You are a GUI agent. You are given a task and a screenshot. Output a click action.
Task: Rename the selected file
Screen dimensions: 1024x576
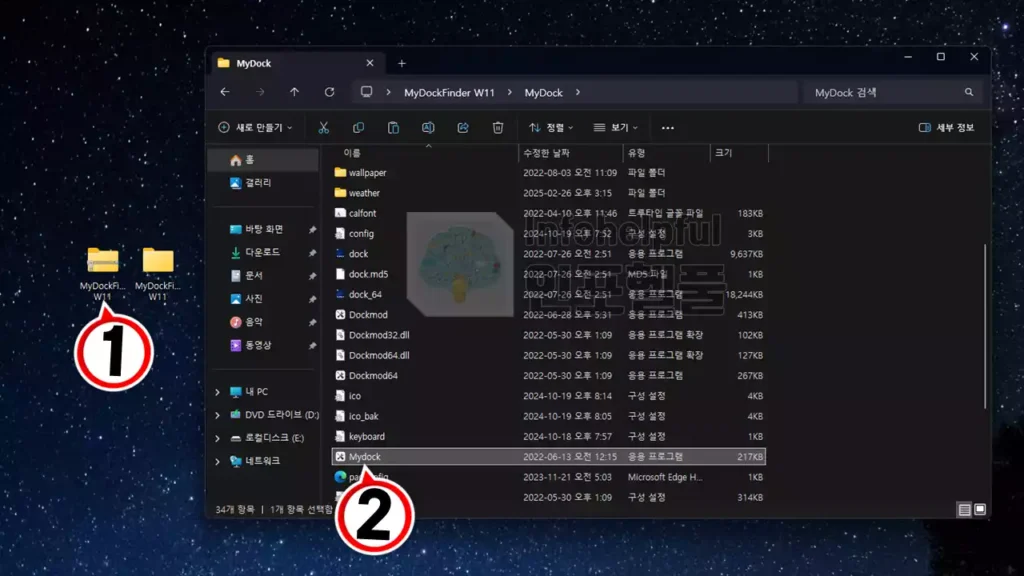point(428,127)
